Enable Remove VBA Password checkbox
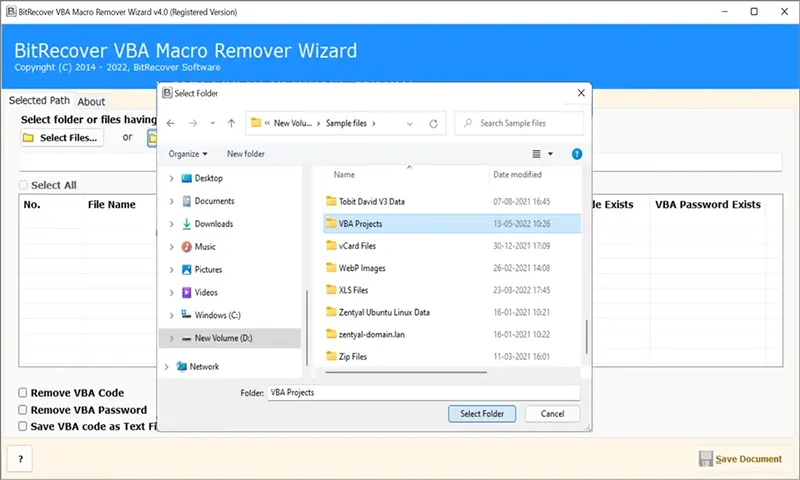The image size is (800, 480). coord(22,410)
